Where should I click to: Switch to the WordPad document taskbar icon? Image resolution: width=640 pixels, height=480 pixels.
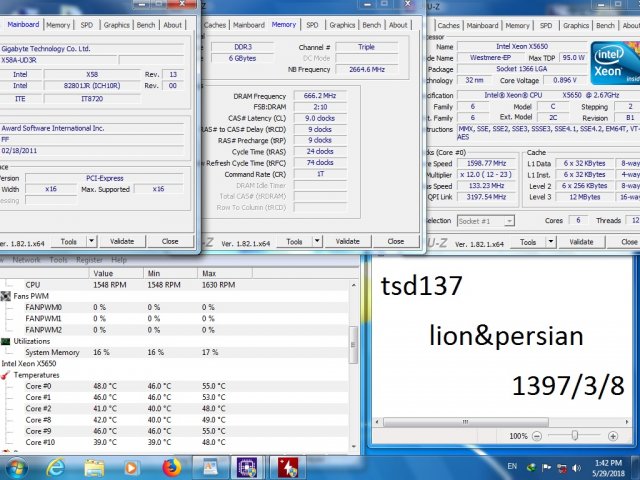(210, 468)
